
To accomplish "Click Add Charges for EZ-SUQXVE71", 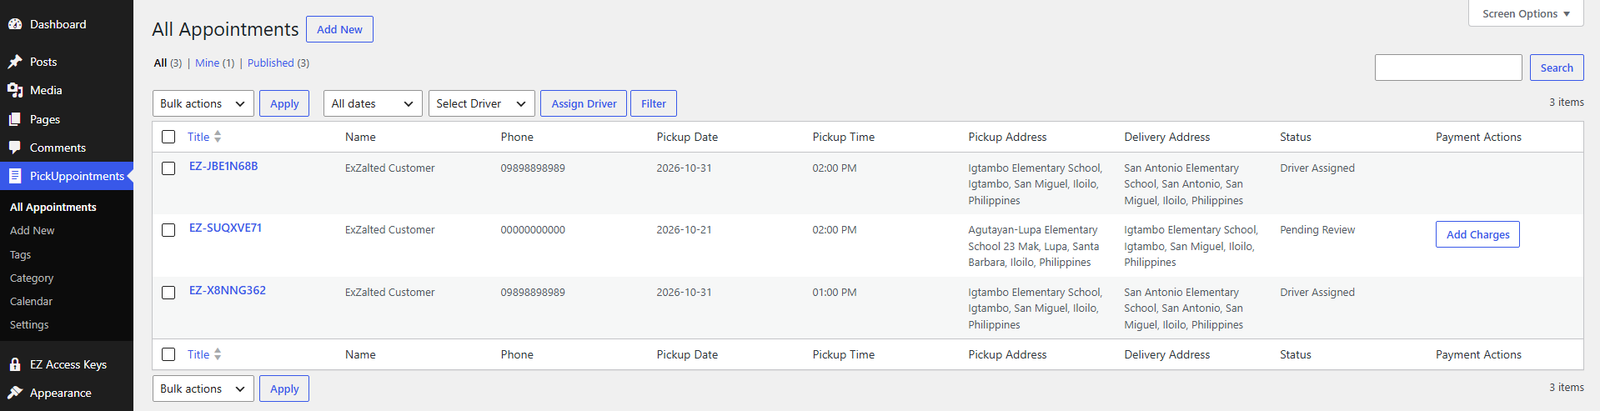I will click(x=1478, y=235).
